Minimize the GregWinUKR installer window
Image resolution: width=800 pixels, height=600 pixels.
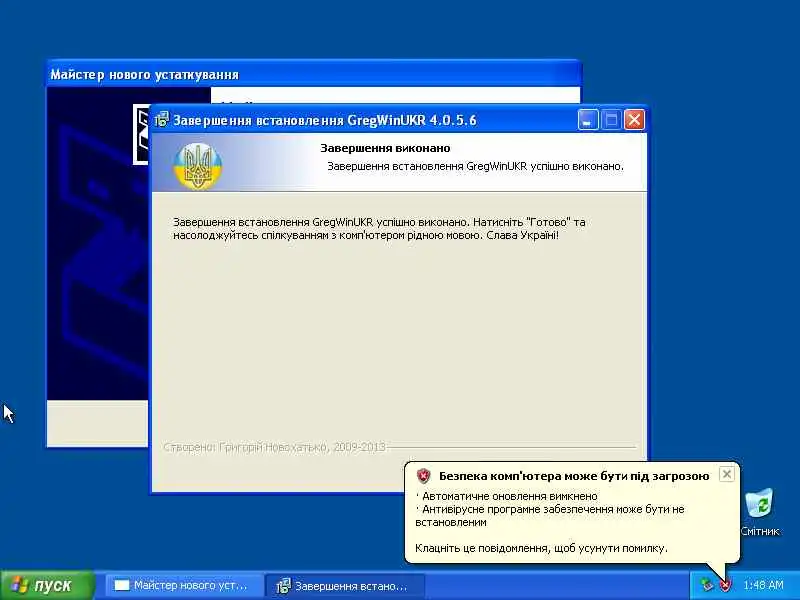(588, 120)
